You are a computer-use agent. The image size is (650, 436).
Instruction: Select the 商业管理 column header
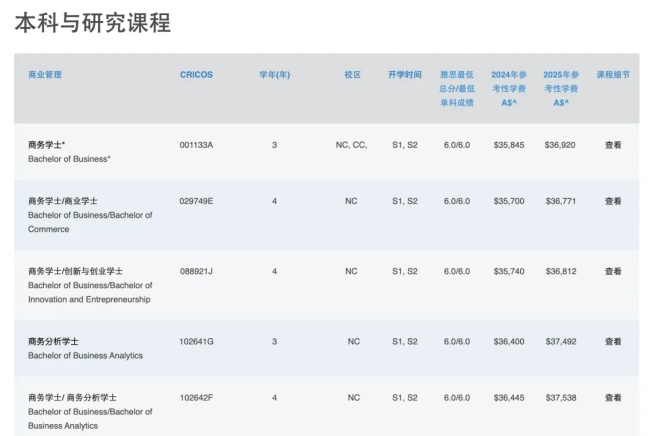45,75
